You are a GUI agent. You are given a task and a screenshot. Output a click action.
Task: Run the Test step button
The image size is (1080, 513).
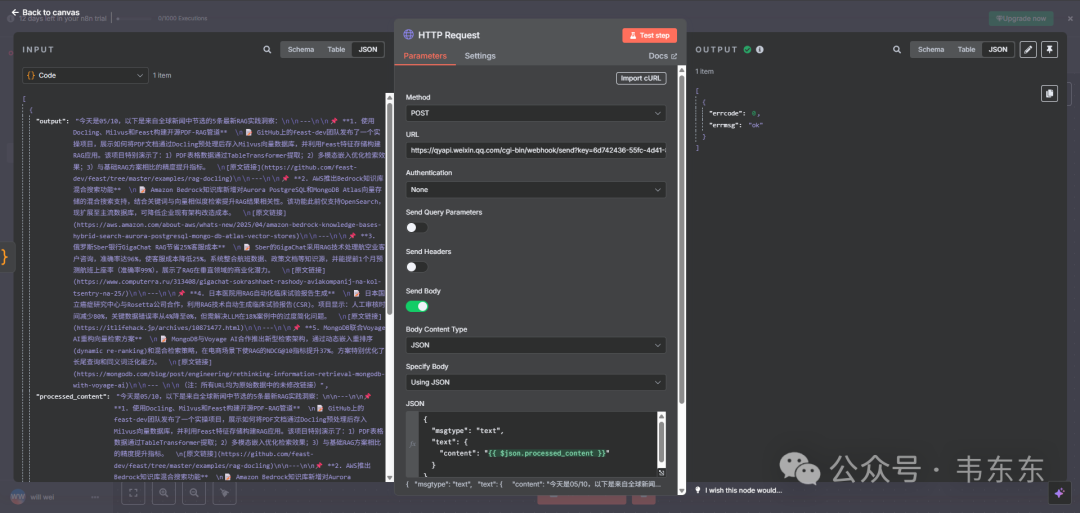pos(650,35)
